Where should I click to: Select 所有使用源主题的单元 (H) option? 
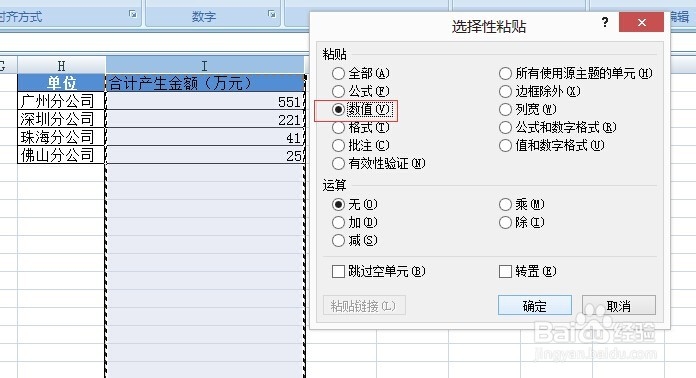click(x=576, y=73)
